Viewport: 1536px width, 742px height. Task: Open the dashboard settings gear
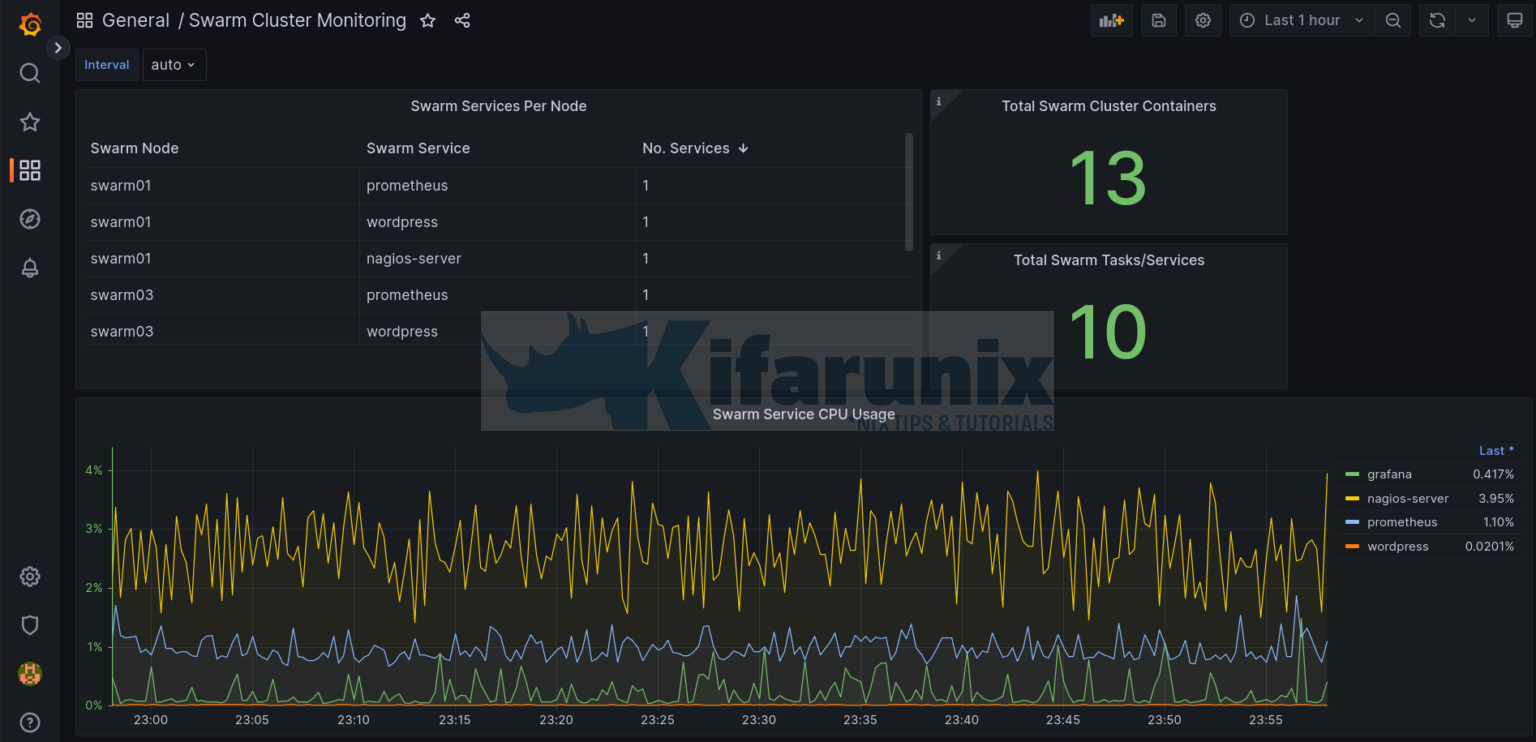[1203, 20]
